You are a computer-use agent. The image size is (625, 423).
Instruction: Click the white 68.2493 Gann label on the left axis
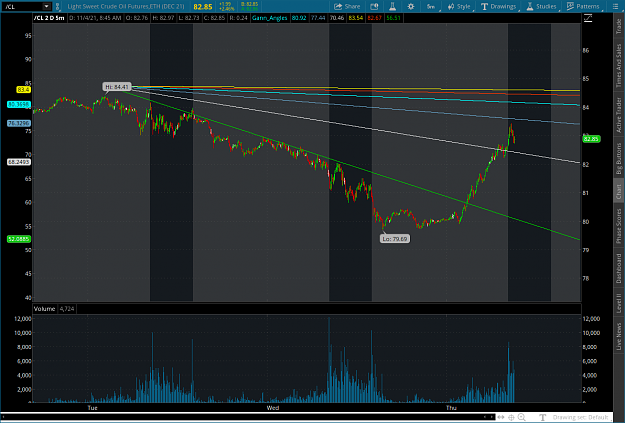pyautogui.click(x=19, y=162)
